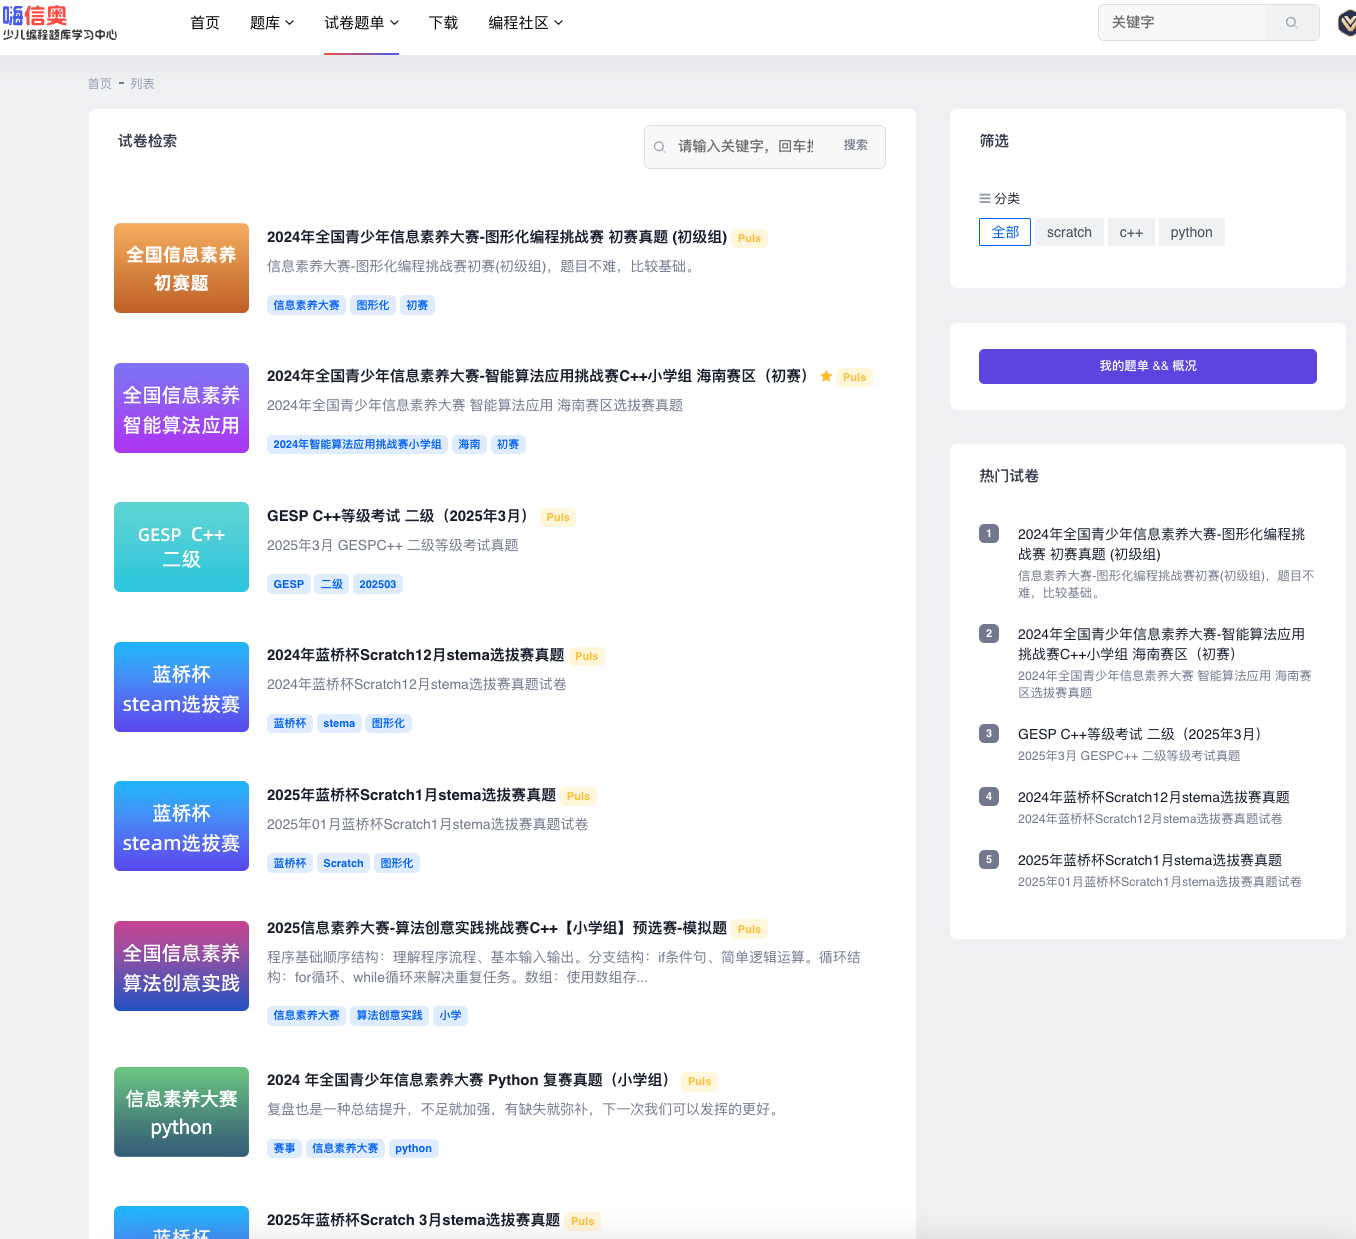This screenshot has height=1239, width=1356.
Task: Open 全国信息素养 智能算法应用 thumbnail
Action: click(x=181, y=408)
